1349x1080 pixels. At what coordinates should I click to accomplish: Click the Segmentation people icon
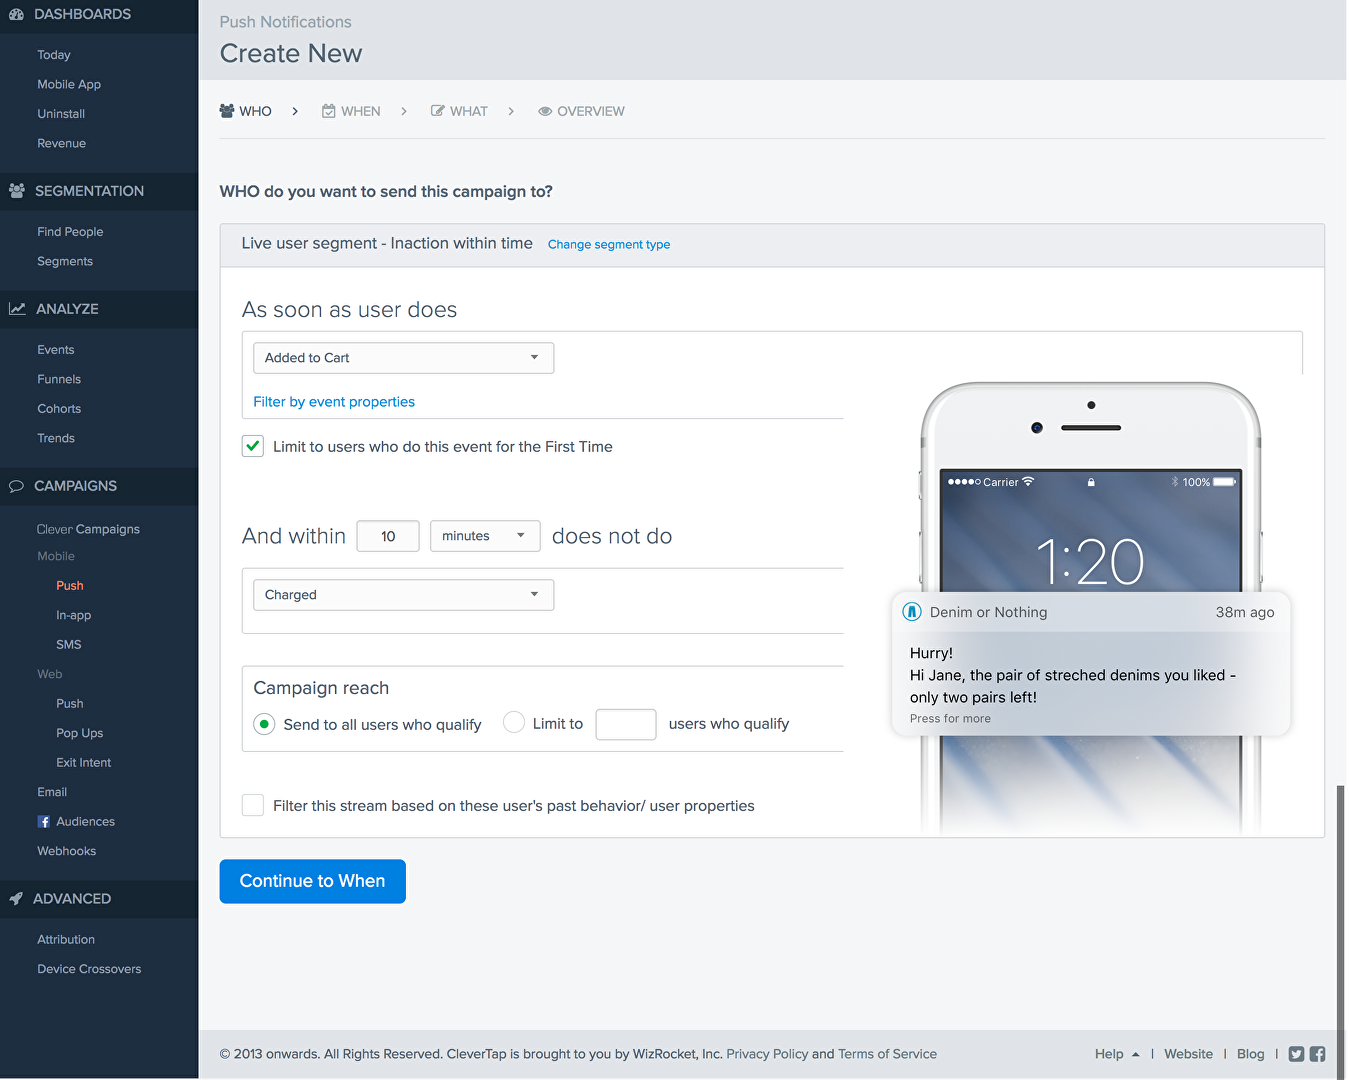(16, 190)
